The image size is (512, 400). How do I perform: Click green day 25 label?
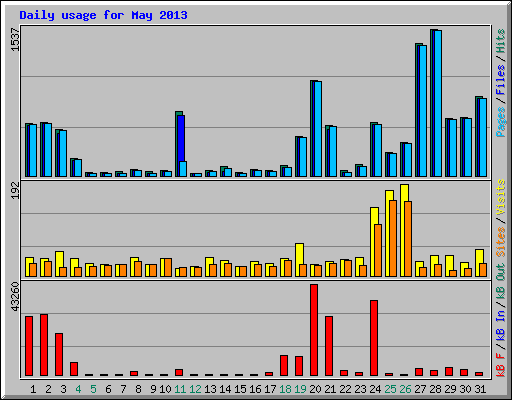click(390, 389)
